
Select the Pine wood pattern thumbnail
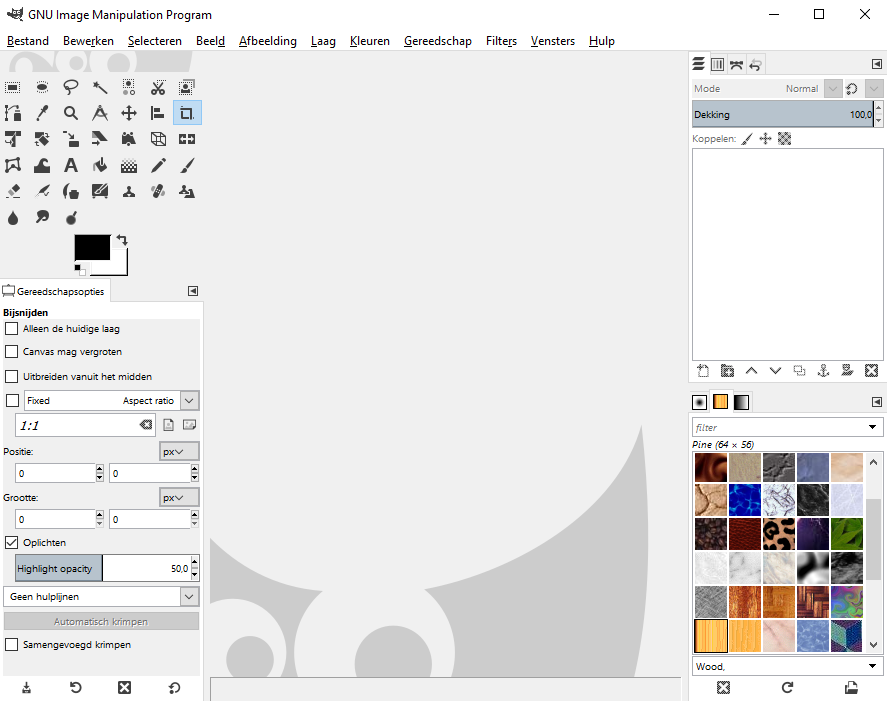pyautogui.click(x=711, y=635)
